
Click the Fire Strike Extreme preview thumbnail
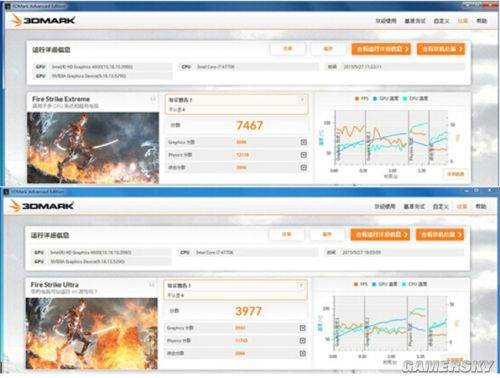[x=93, y=148]
